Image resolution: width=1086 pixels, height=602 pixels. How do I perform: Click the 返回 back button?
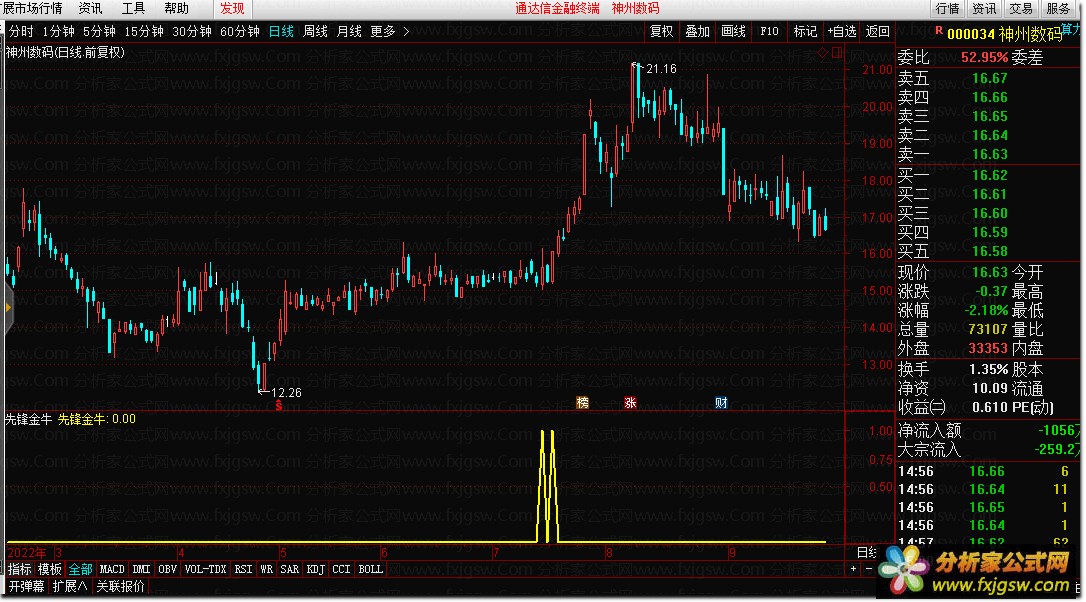tap(878, 31)
